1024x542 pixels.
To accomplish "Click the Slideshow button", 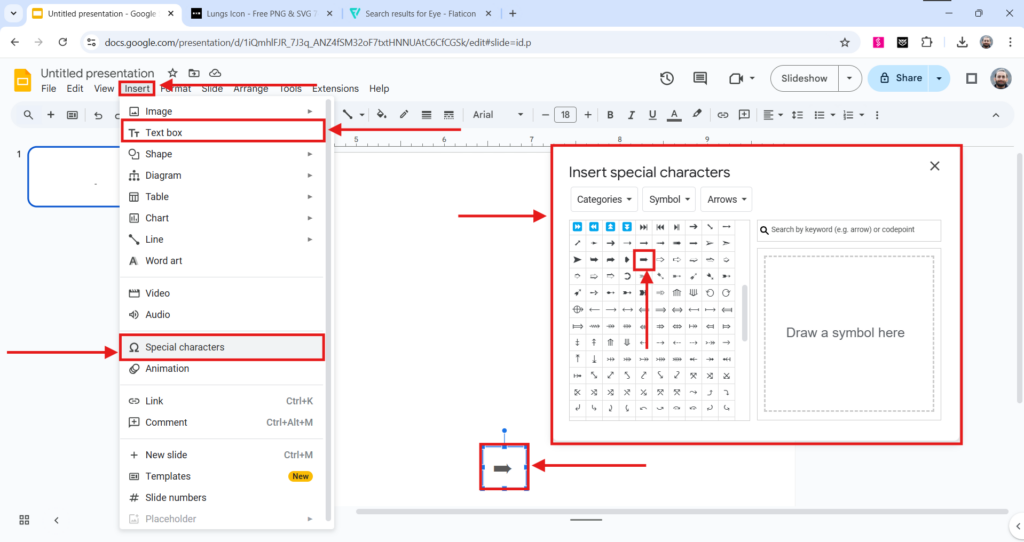I will click(804, 78).
